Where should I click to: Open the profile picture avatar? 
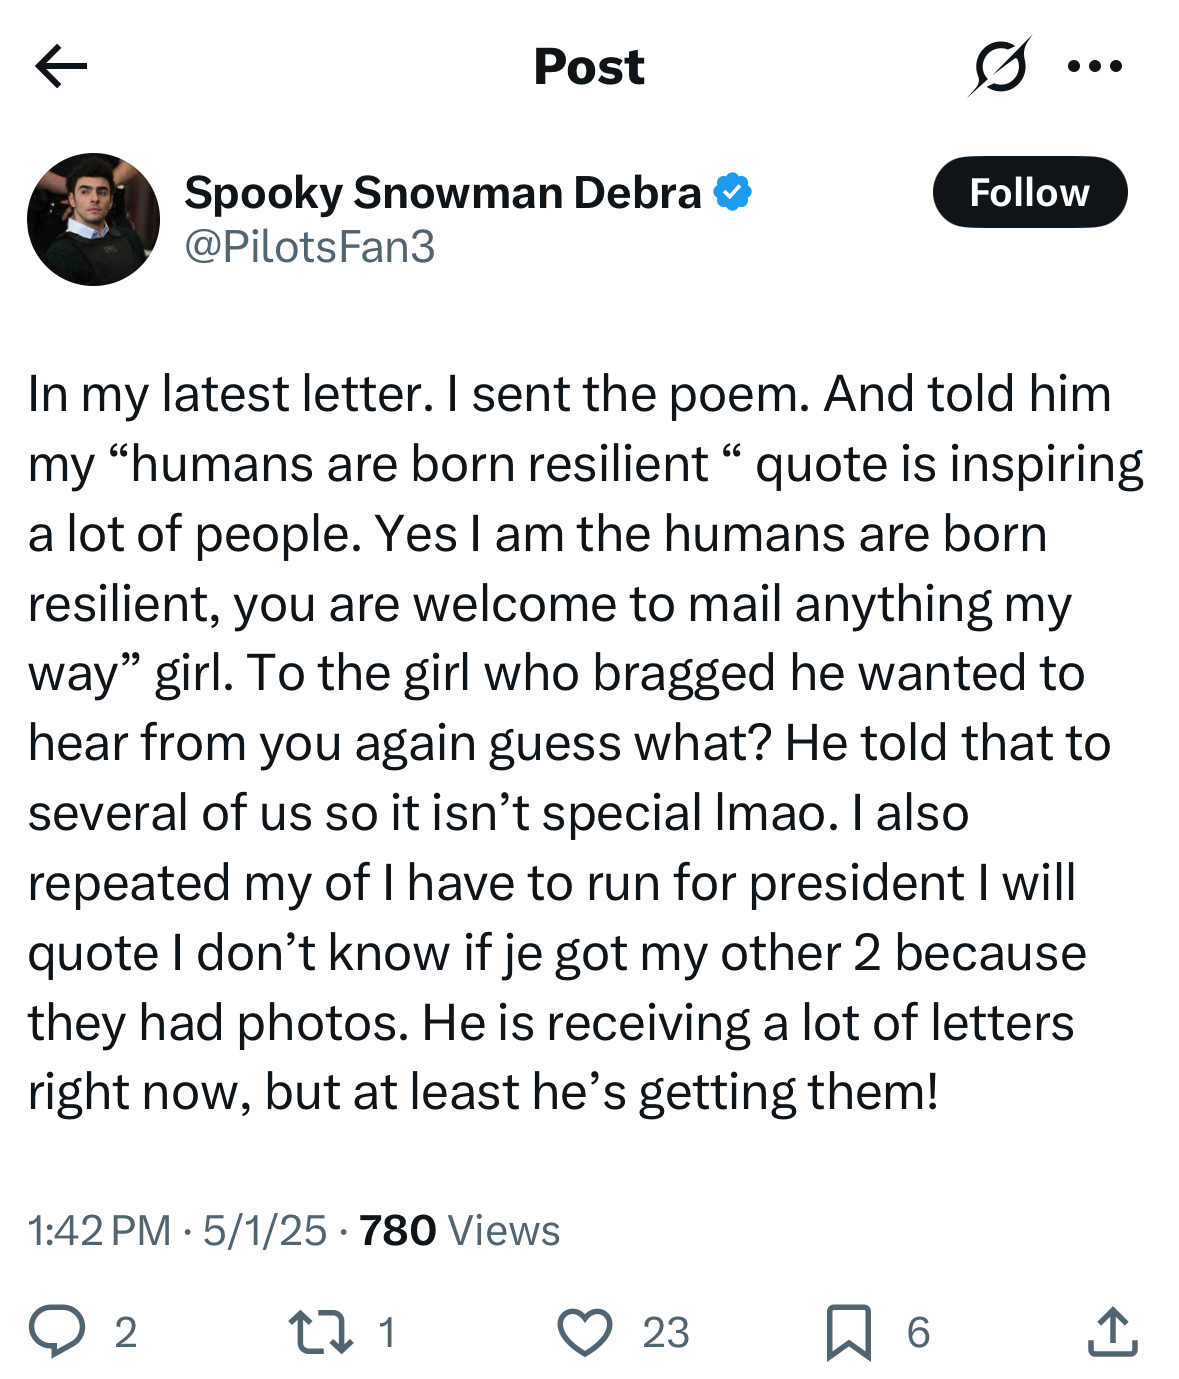pos(93,219)
